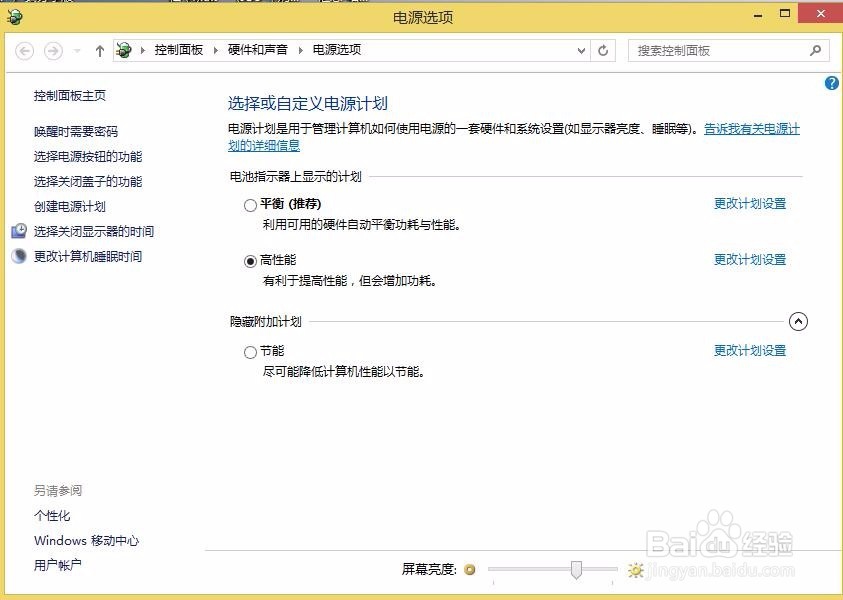Open 选择电源按钮的功能 link
Screen dimensions: 843x600
point(88,156)
